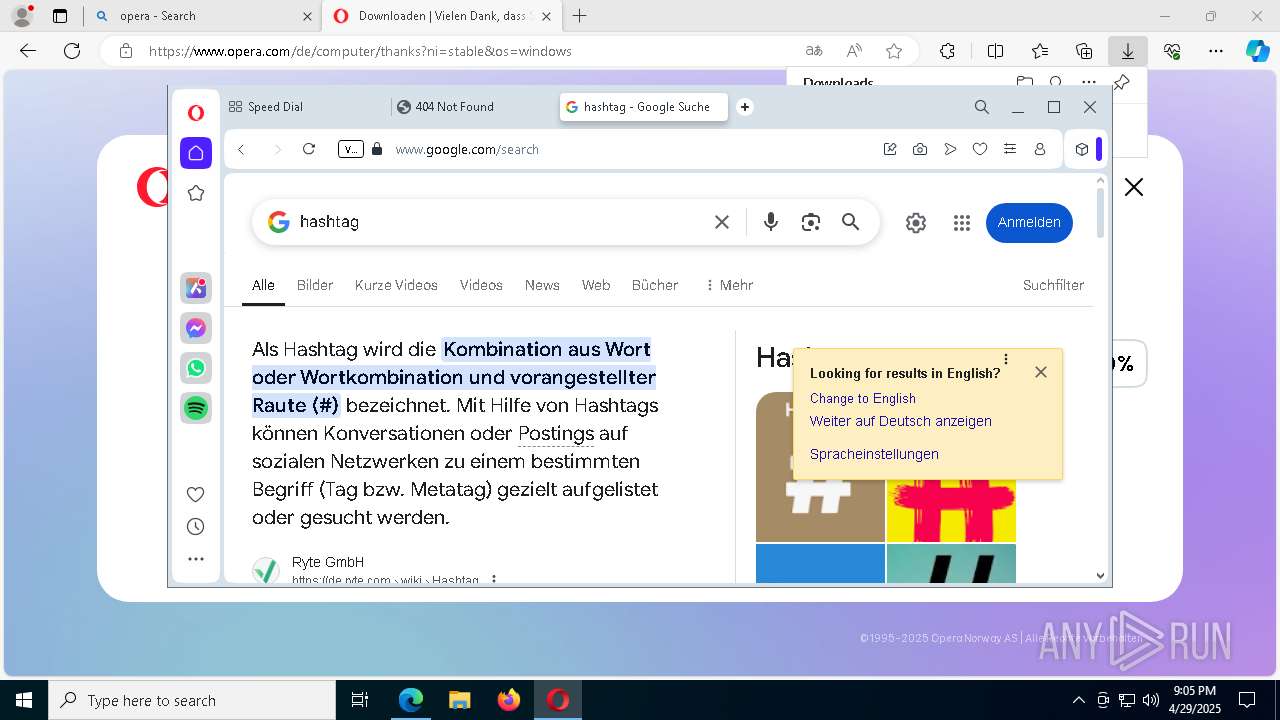Go back in Opera window
1280x720 pixels.
(241, 149)
